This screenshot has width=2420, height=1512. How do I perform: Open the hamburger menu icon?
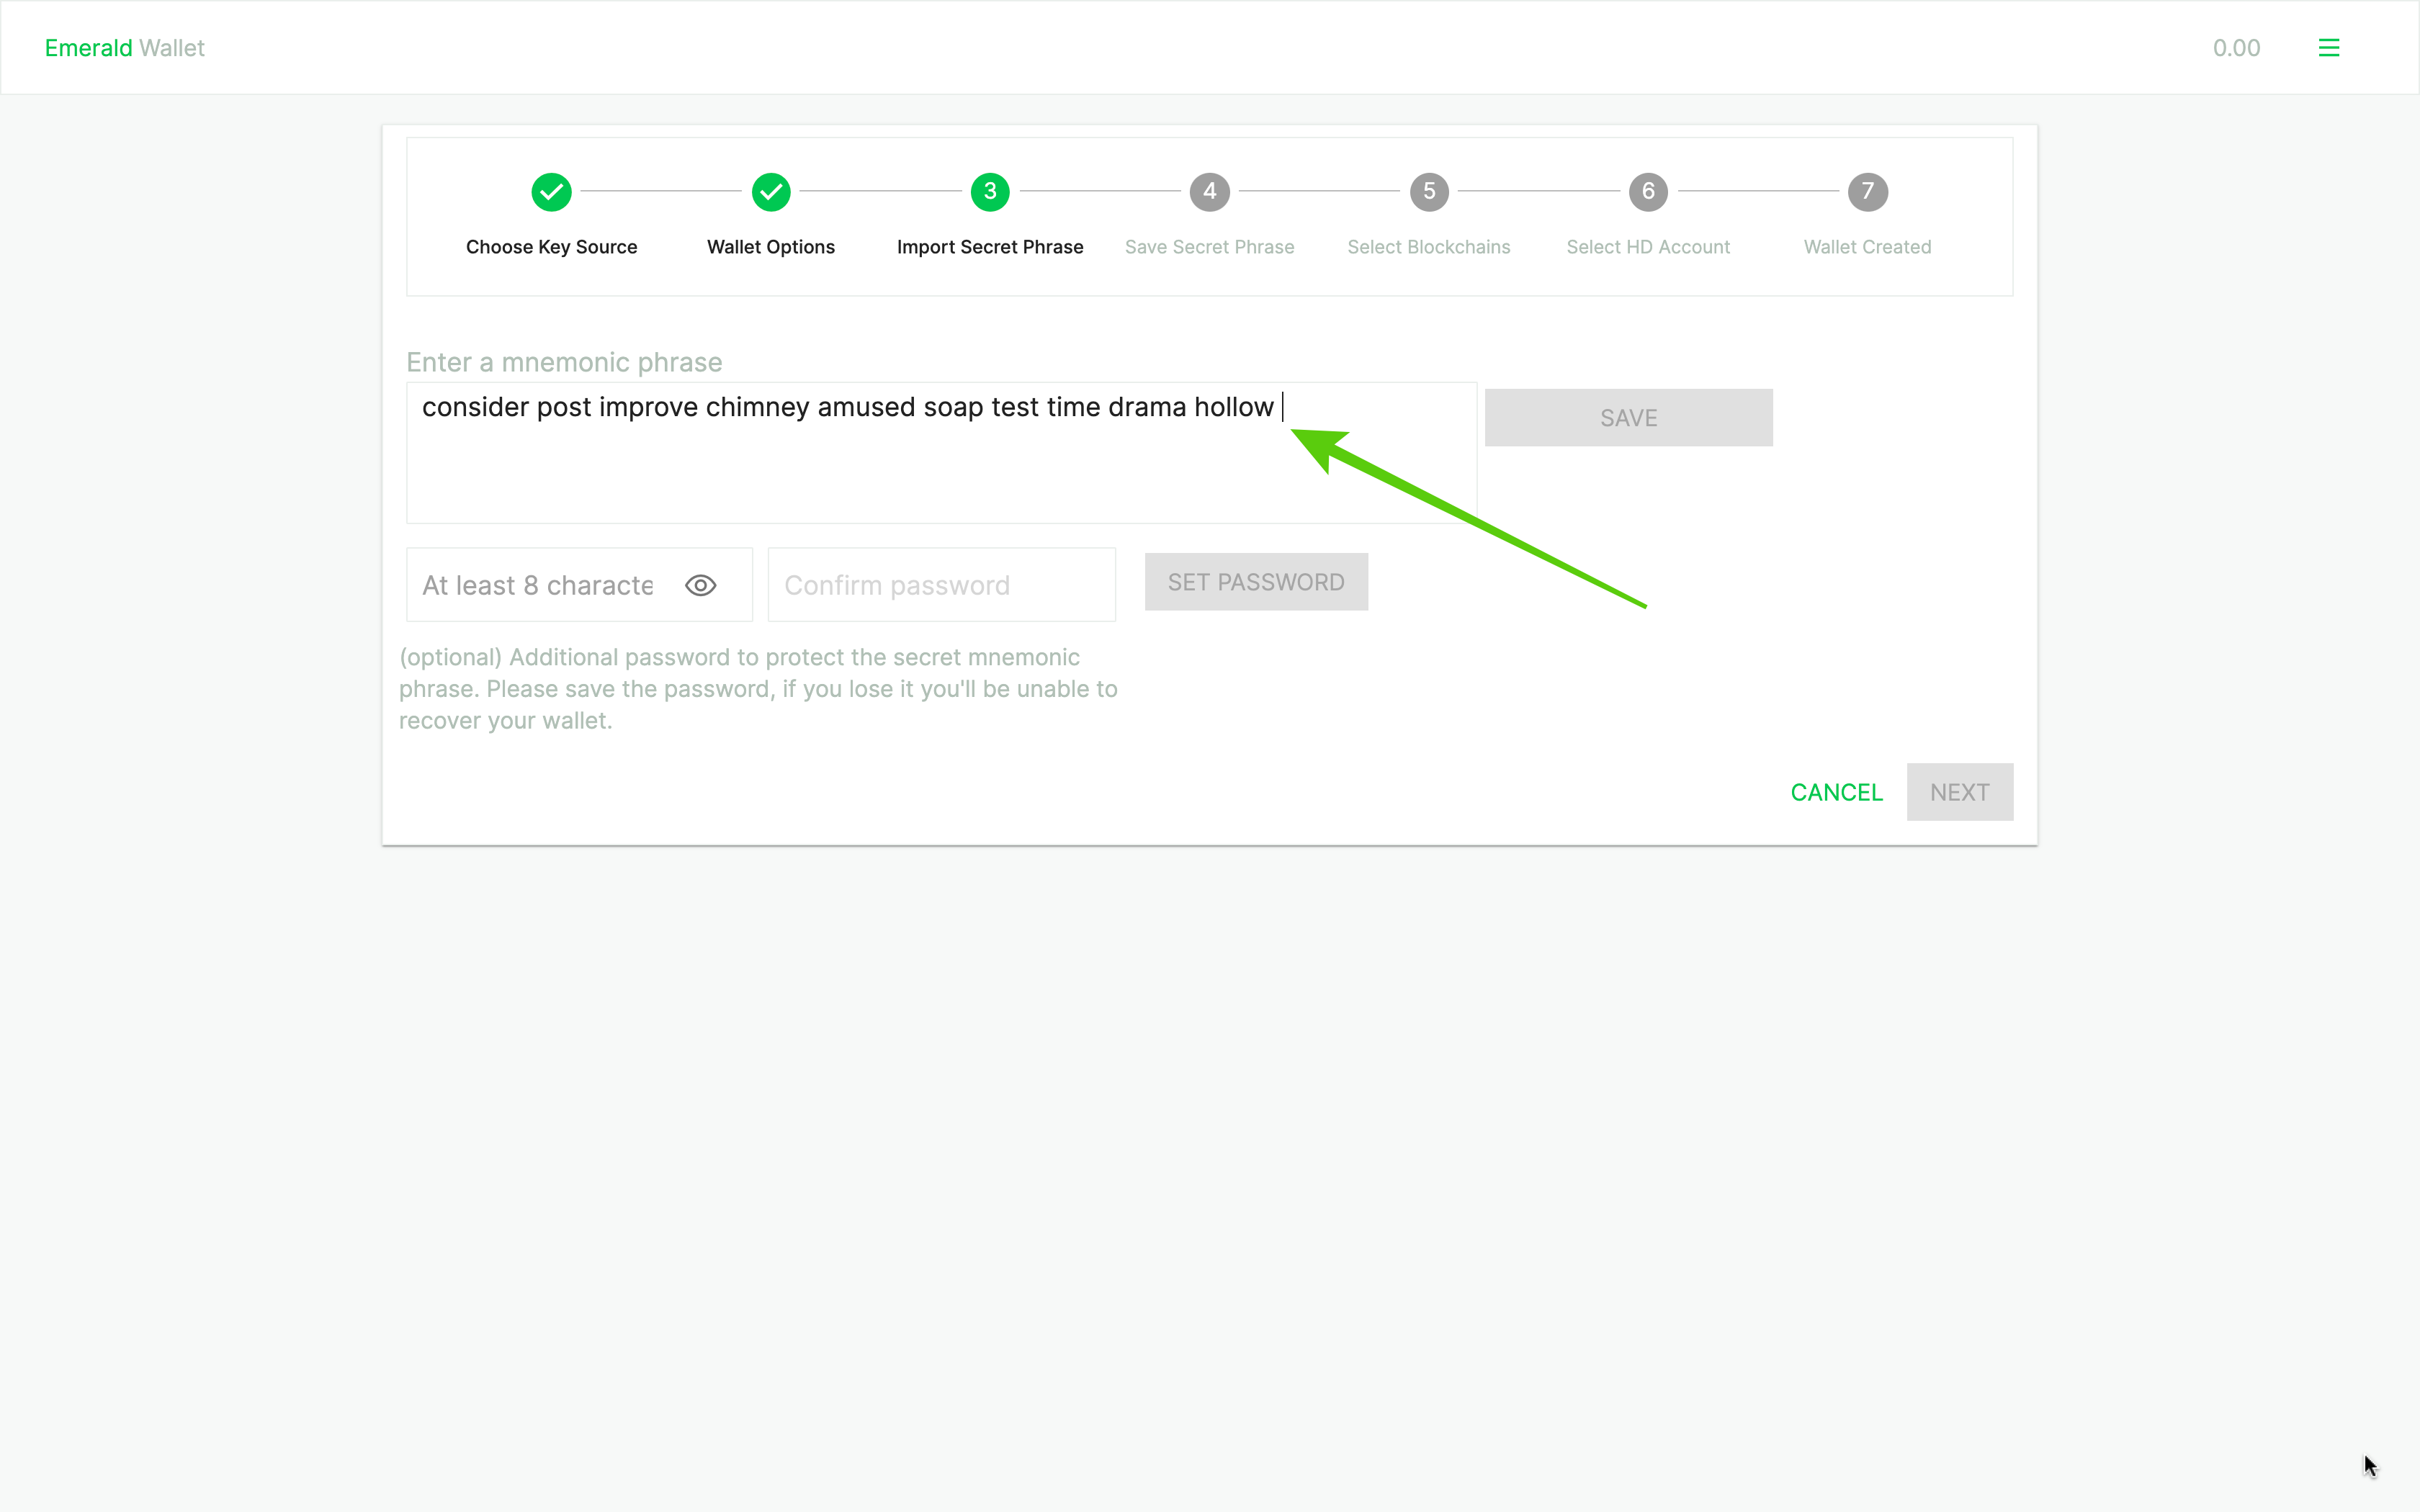pos(2328,48)
